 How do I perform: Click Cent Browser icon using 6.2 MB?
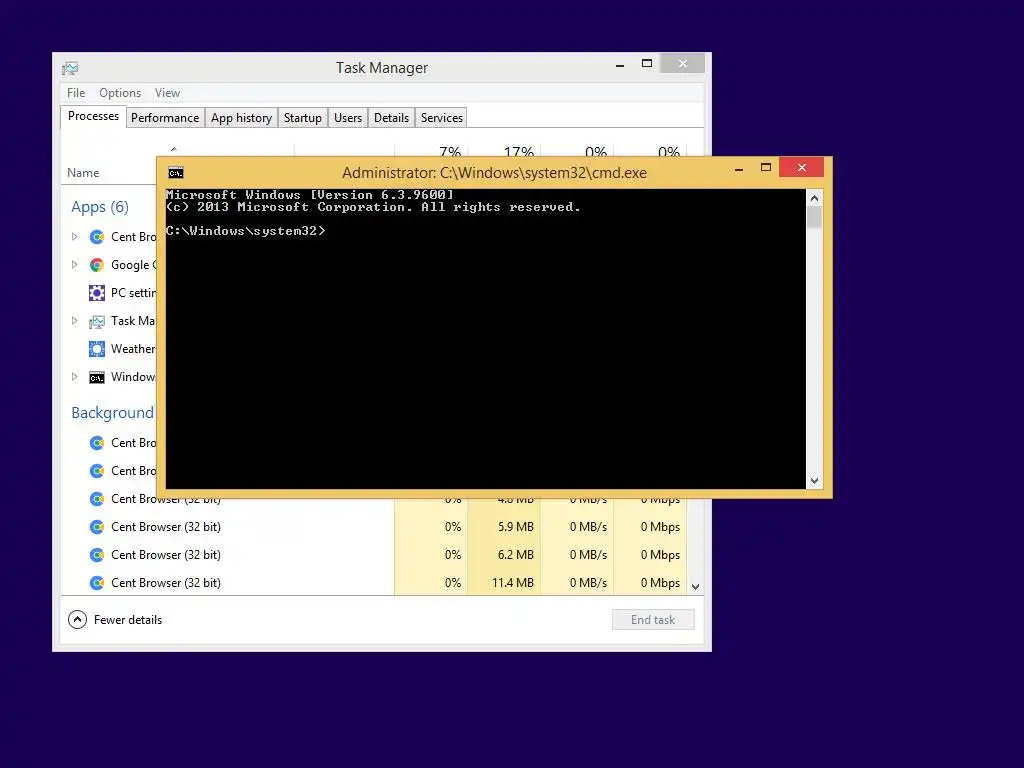97,555
